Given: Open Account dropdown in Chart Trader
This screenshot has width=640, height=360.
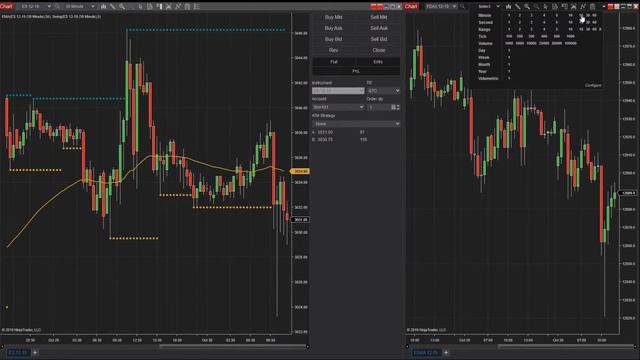Looking at the screenshot, I should click(x=338, y=107).
